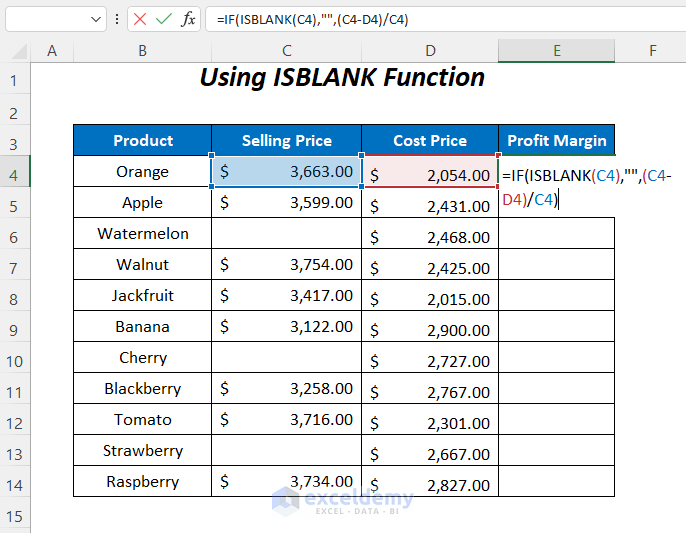Viewport: 686px width, 533px height.
Task: Select all cells with the corner triangle
Action: pyautogui.click(x=19, y=51)
